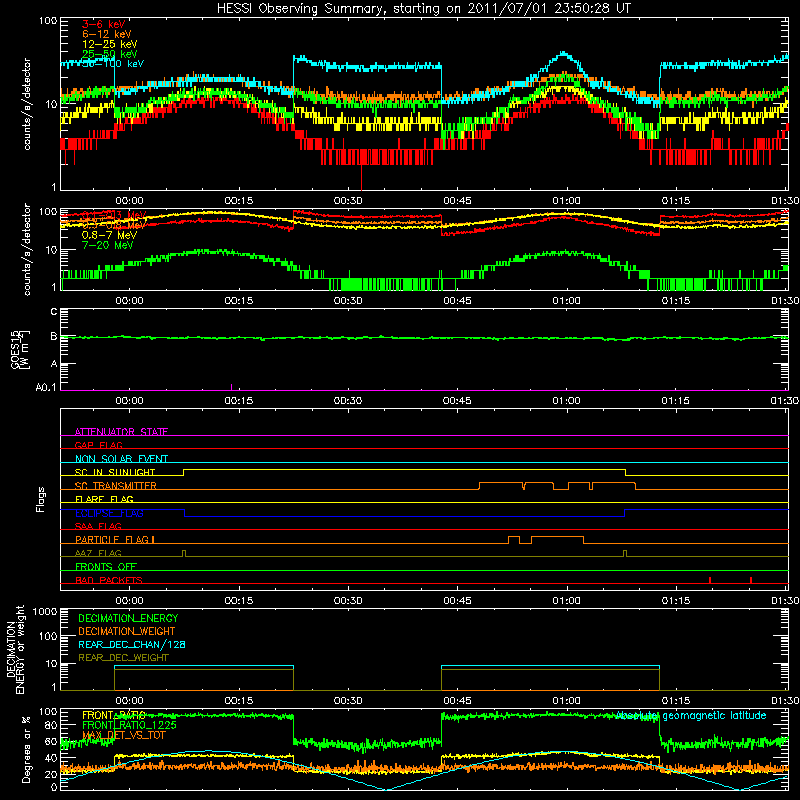Select the 12-25 keV legend label

tap(109, 44)
